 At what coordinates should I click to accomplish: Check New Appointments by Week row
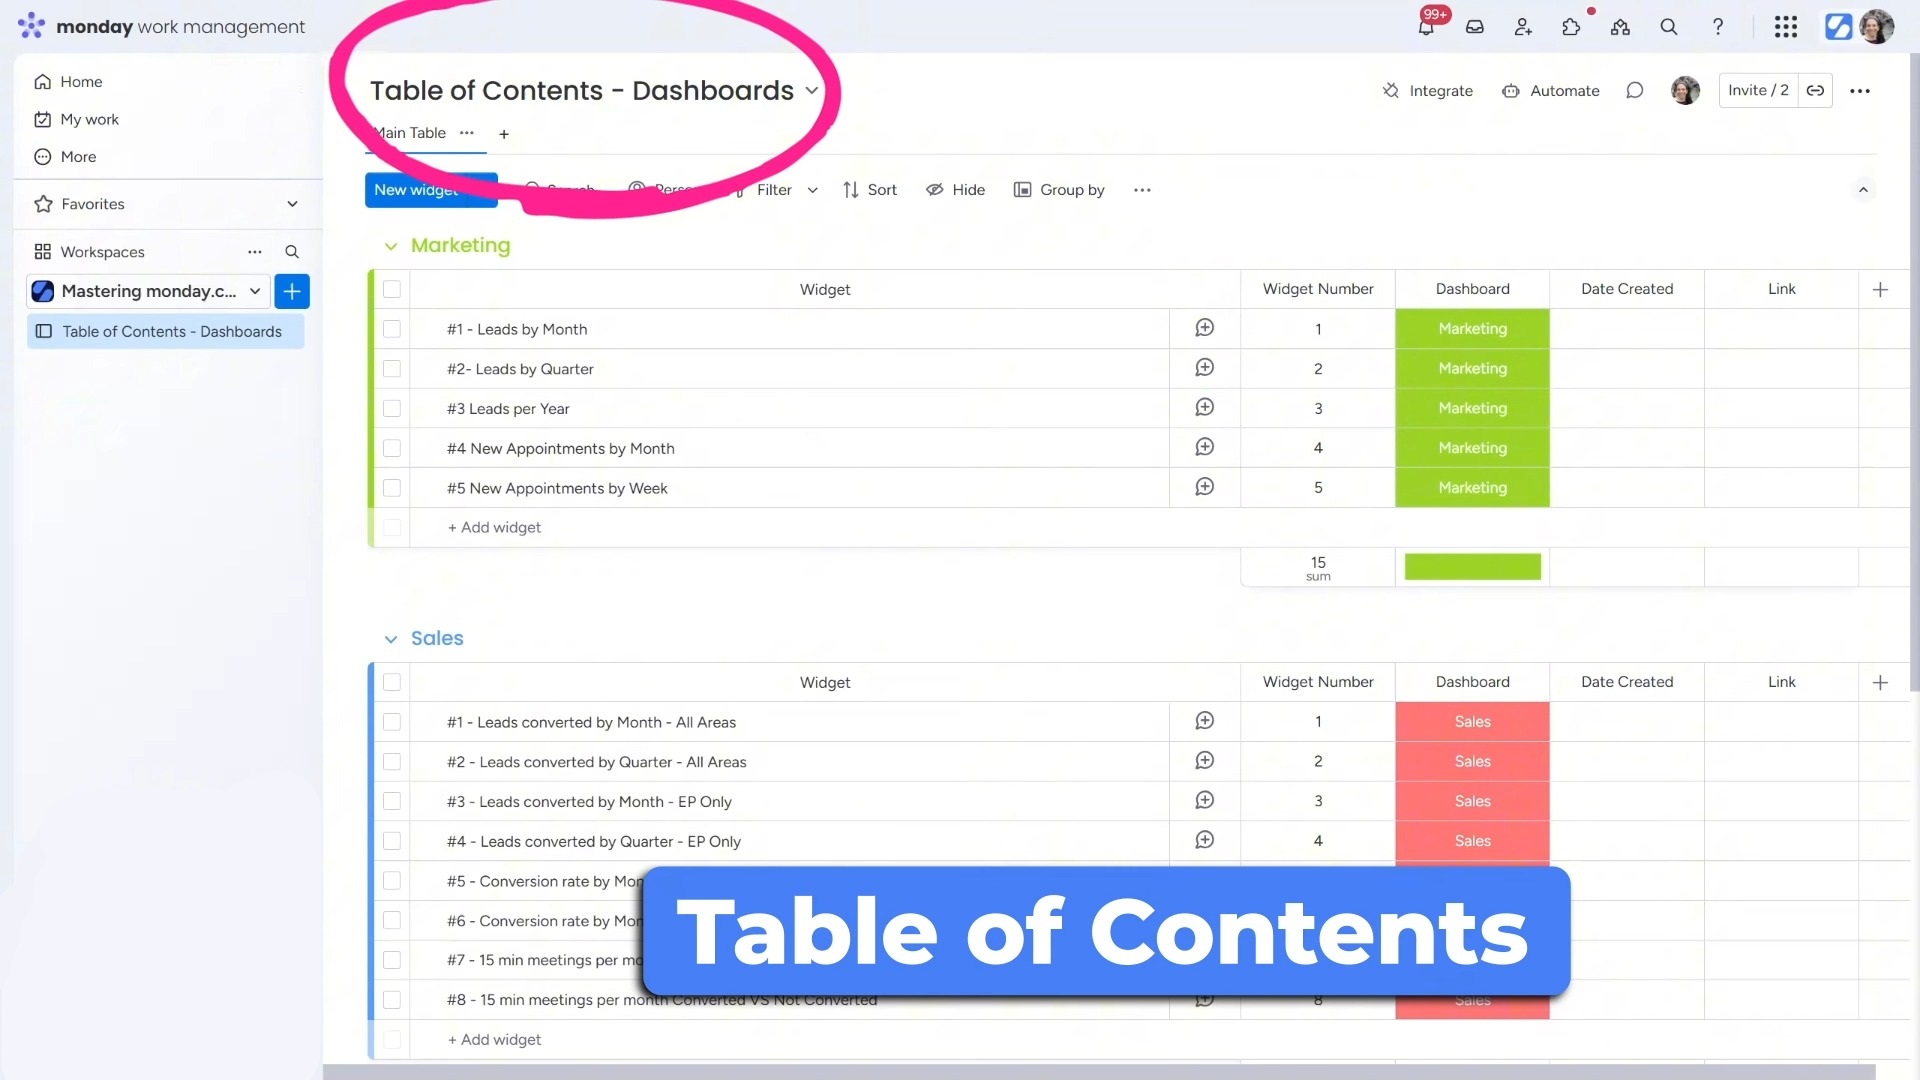coord(392,488)
